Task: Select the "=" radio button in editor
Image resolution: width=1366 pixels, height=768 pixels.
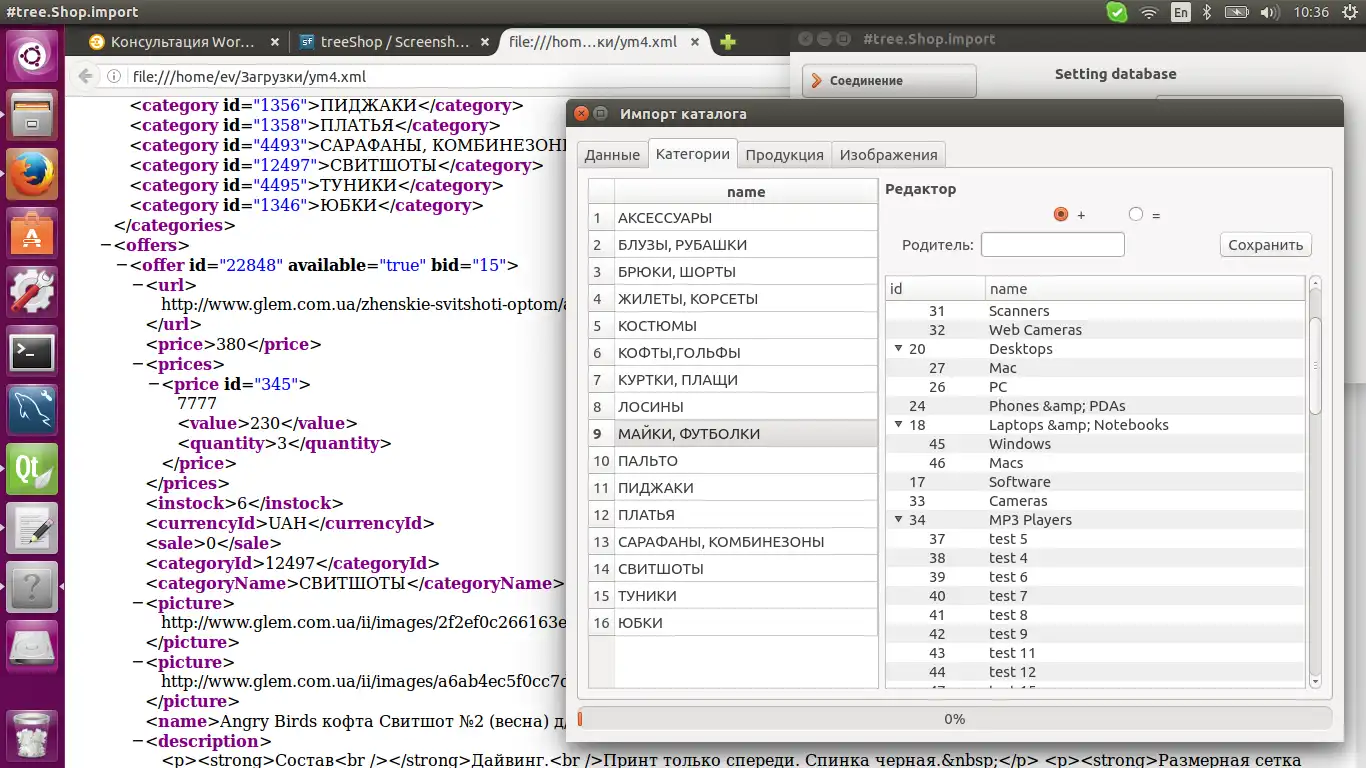Action: (1135, 214)
